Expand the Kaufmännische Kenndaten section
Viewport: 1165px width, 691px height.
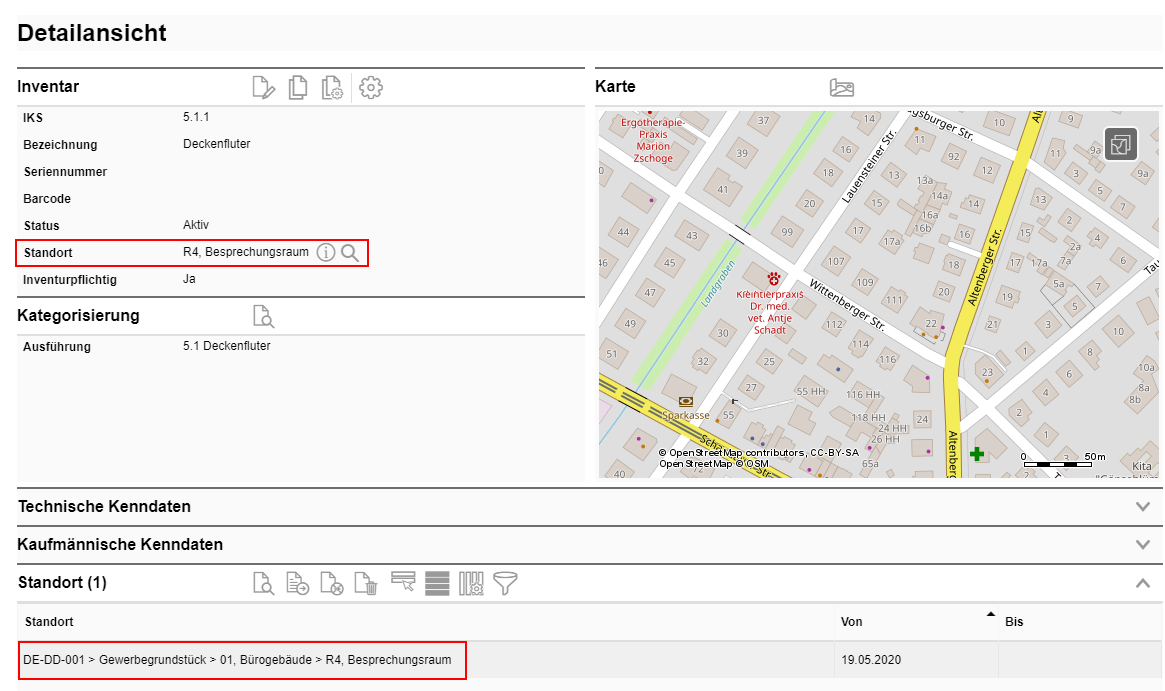point(1144,545)
